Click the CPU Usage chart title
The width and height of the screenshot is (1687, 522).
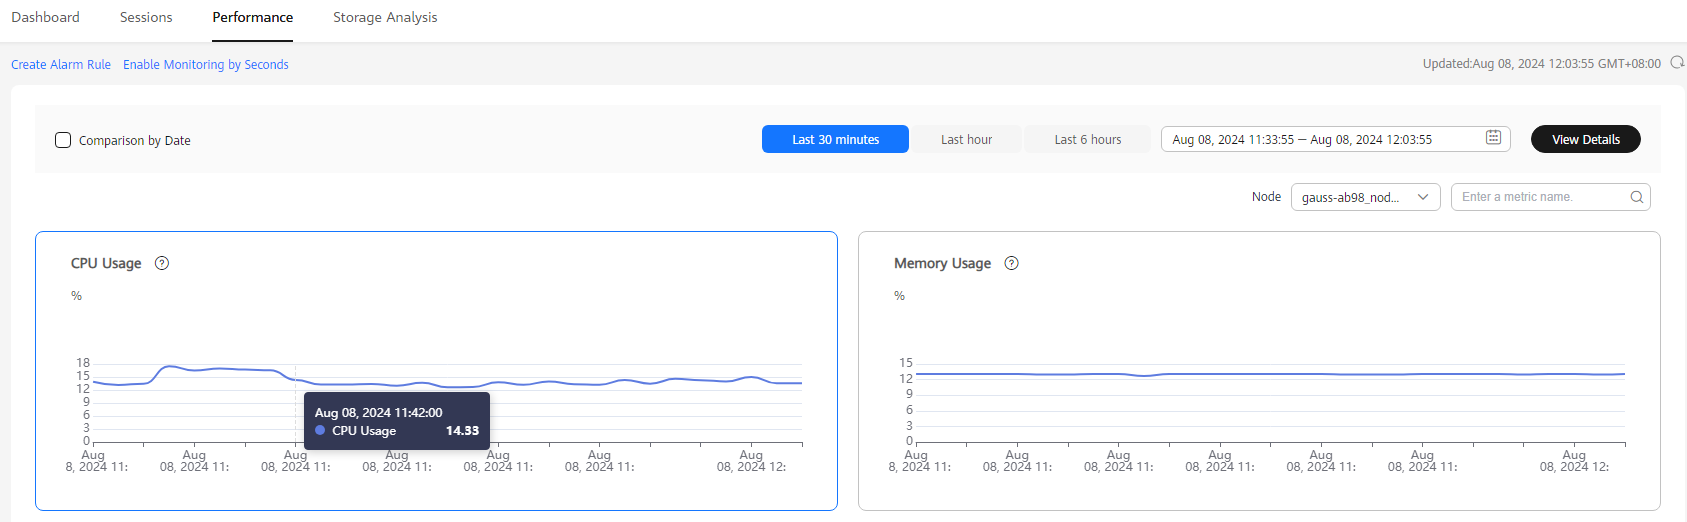(106, 263)
